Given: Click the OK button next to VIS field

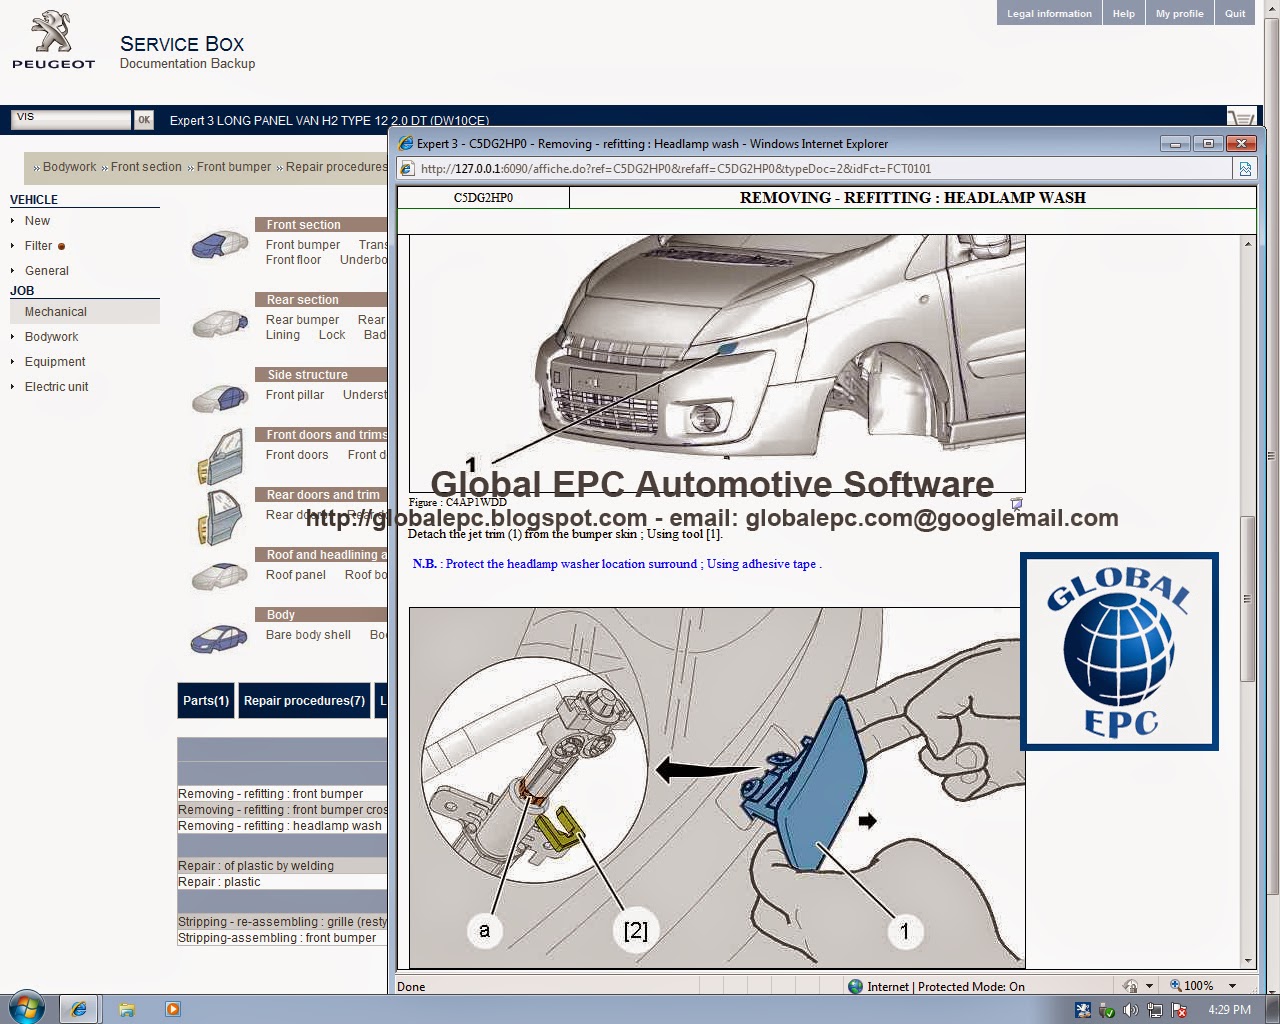Looking at the screenshot, I should click(143, 118).
